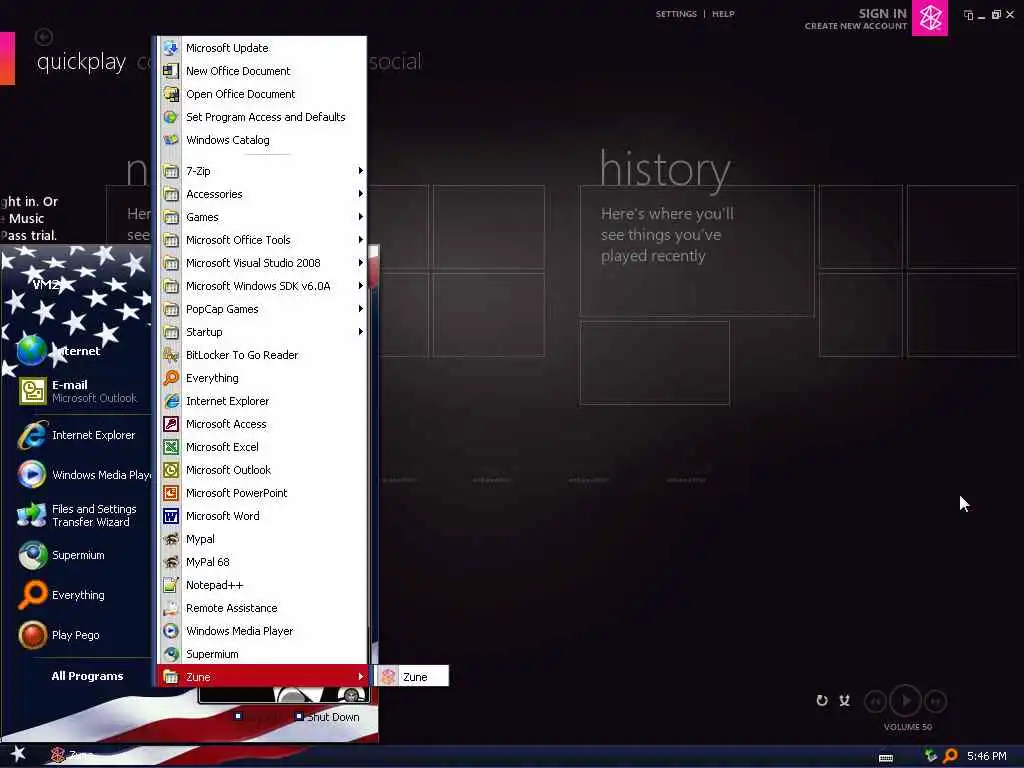Launch Open Office Document entry
Viewport: 1024px width, 768px height.
click(262, 94)
